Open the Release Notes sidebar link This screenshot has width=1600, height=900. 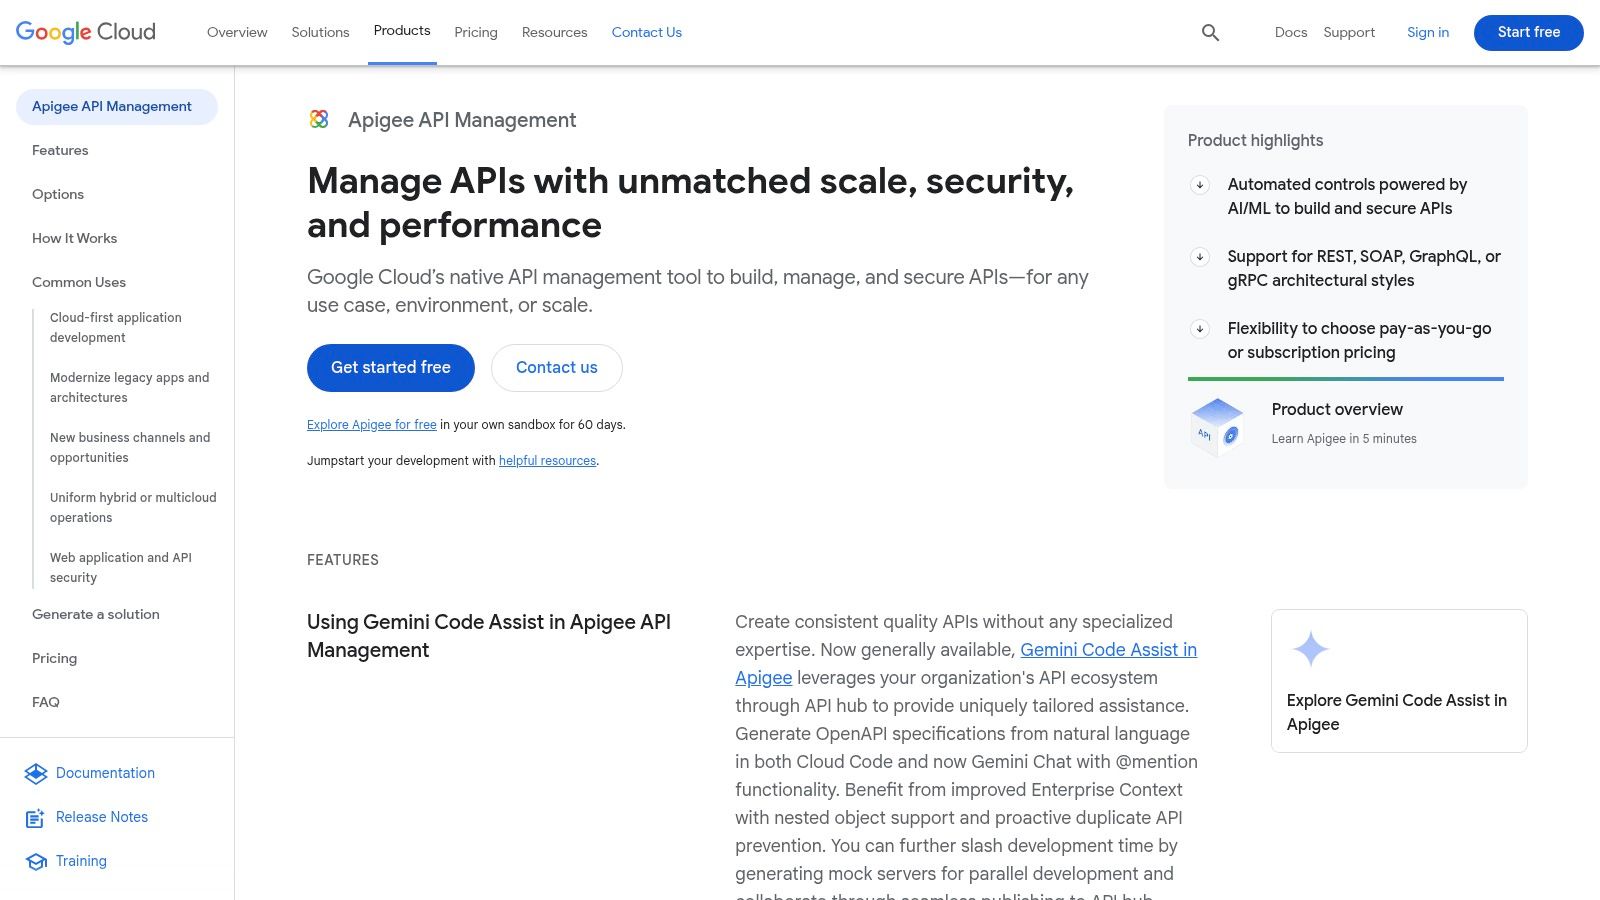[x=102, y=817]
